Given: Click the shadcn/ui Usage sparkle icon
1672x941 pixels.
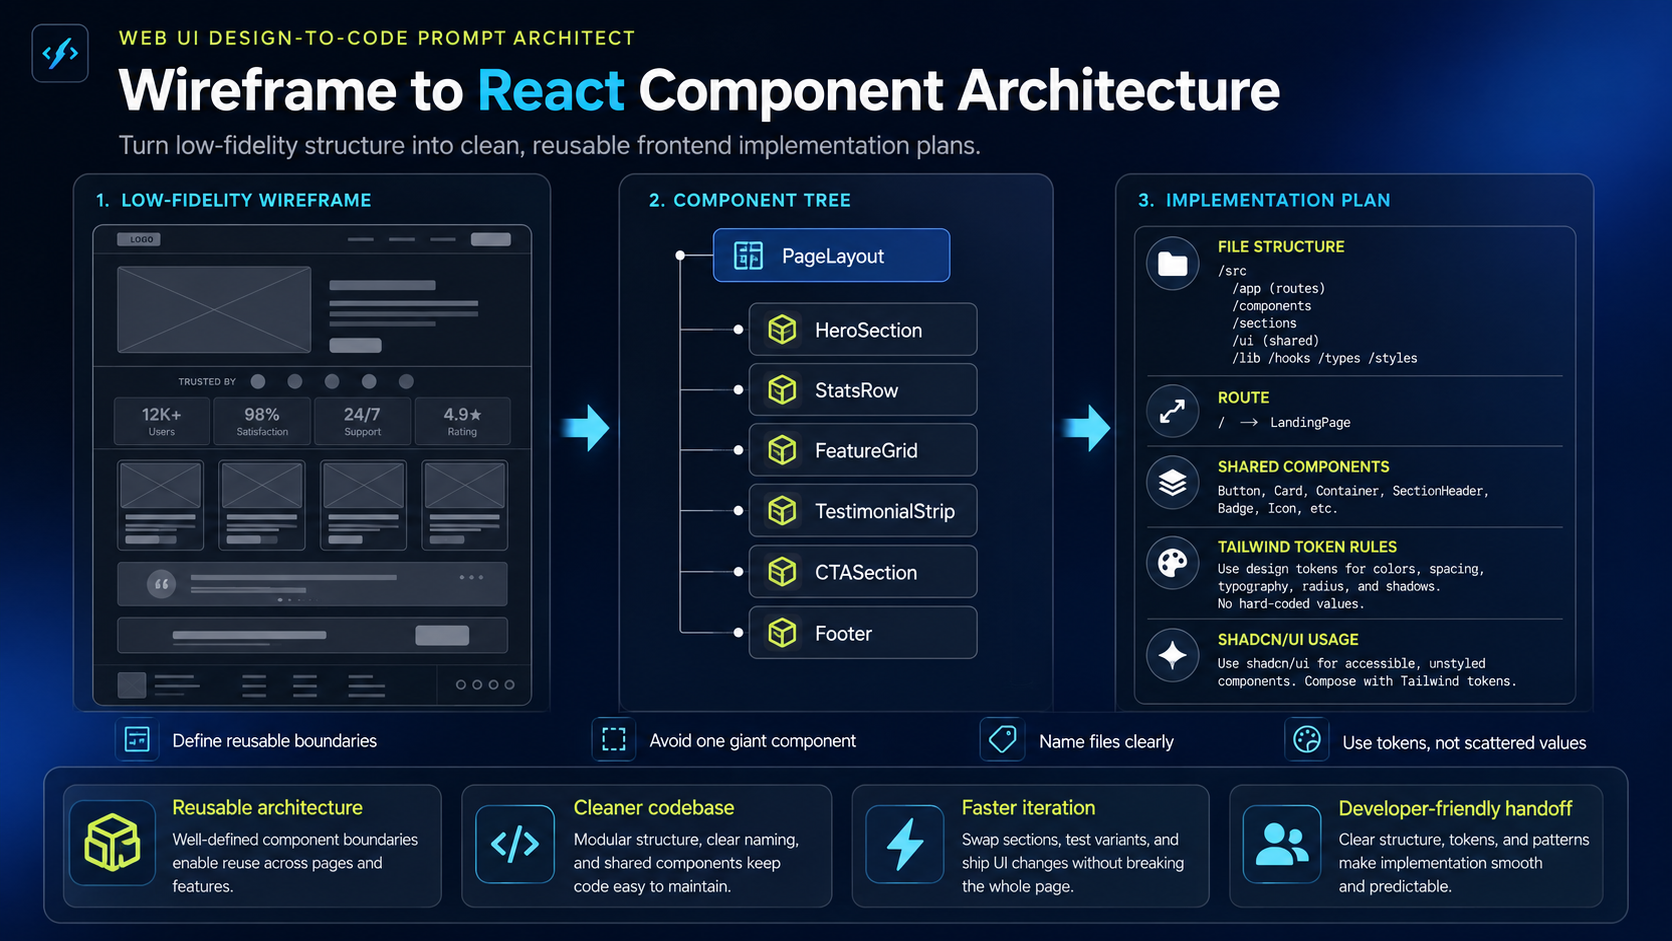Looking at the screenshot, I should tap(1172, 655).
